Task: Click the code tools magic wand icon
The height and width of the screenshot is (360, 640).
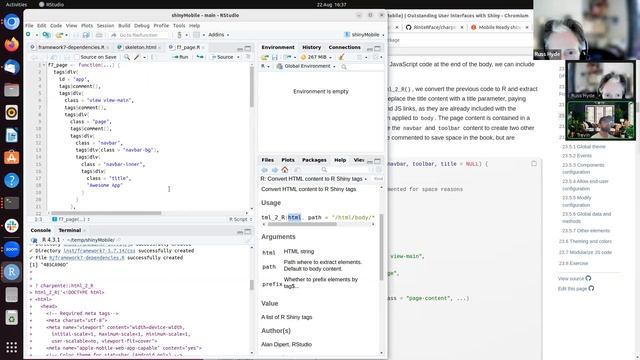Action: tap(137, 57)
